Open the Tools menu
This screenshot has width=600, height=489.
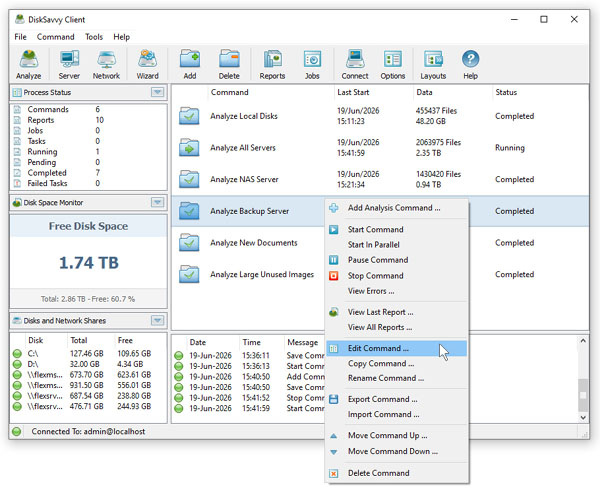coord(94,37)
